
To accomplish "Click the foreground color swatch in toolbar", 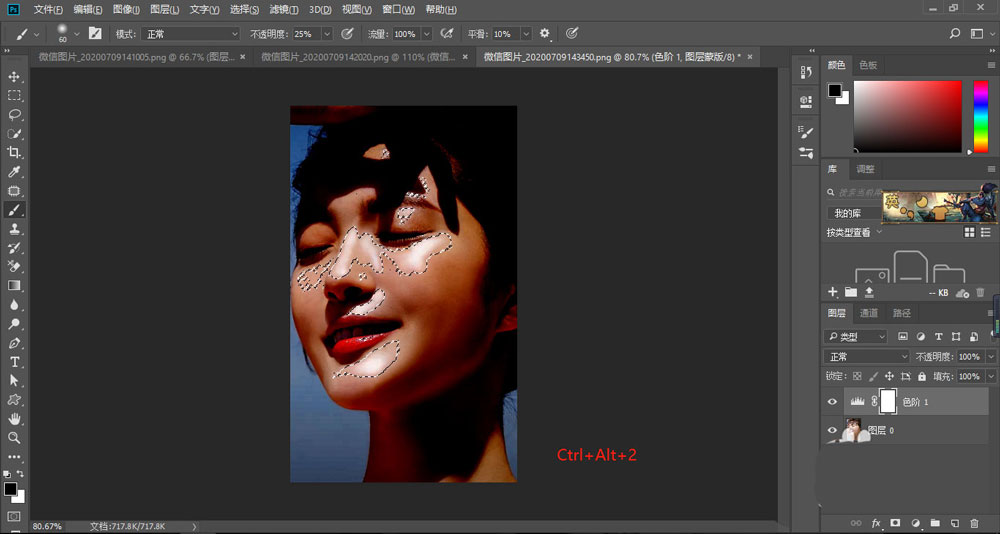I will coord(9,489).
